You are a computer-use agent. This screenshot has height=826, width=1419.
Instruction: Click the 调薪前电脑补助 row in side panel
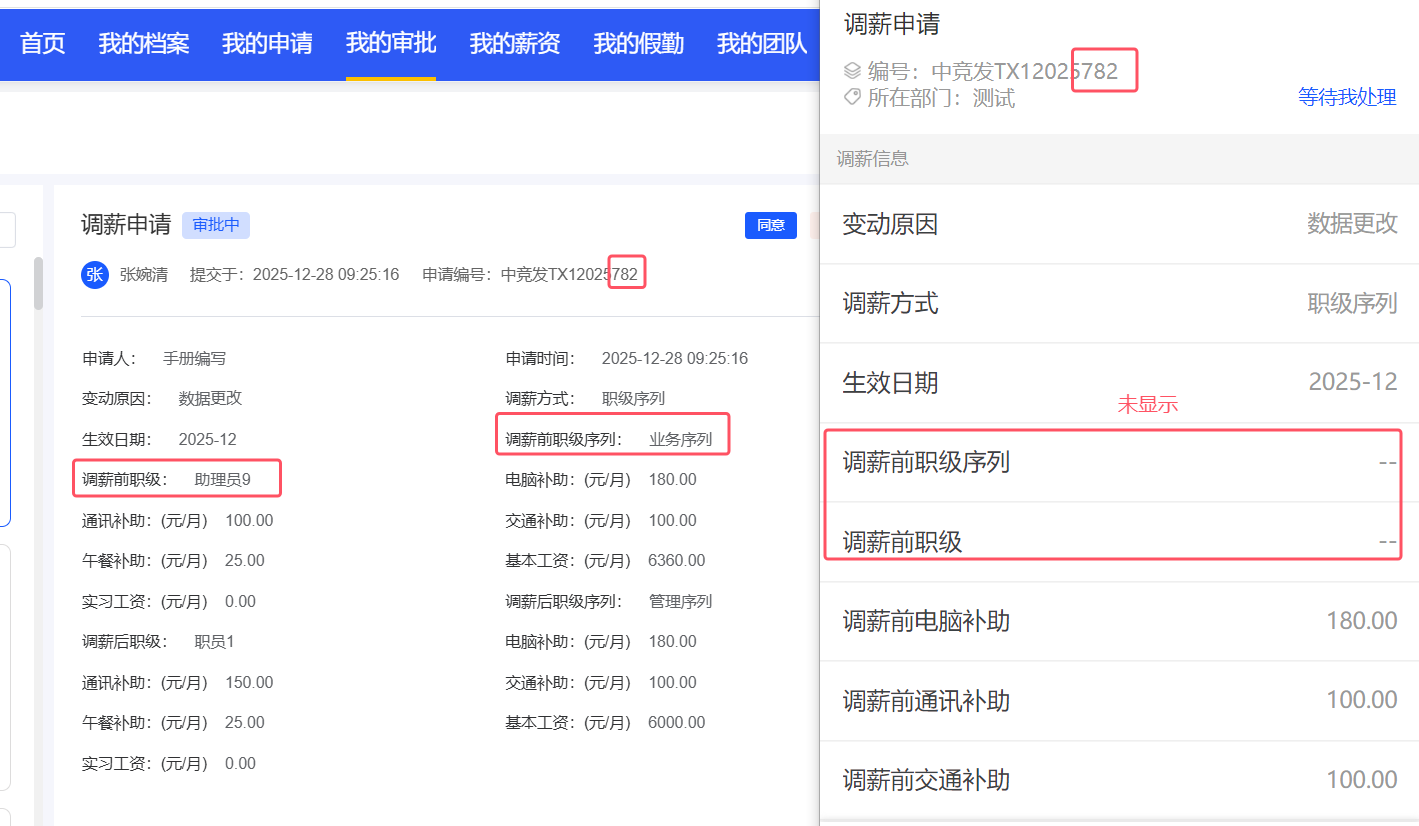pyautogui.click(x=1119, y=621)
